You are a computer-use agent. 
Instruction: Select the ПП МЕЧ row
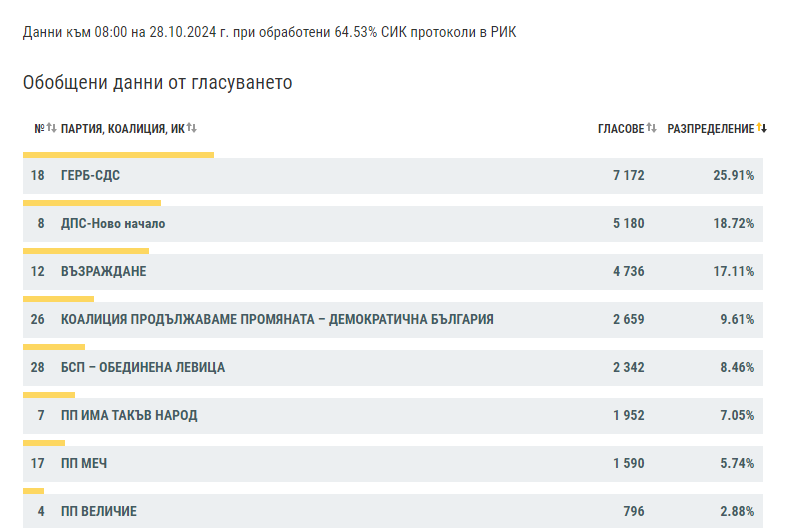click(x=393, y=464)
